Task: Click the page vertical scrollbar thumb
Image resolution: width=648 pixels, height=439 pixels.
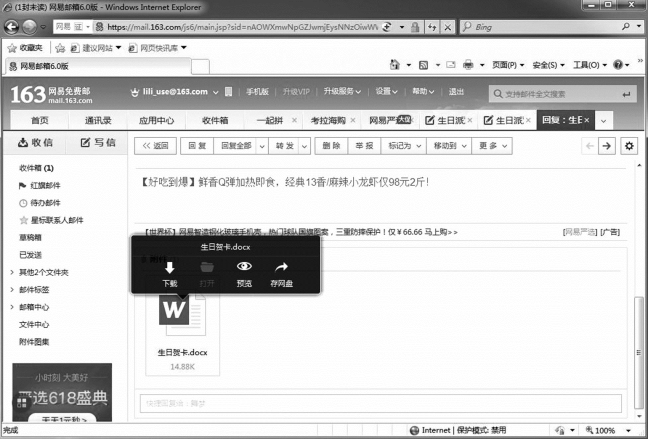Action: point(639,353)
